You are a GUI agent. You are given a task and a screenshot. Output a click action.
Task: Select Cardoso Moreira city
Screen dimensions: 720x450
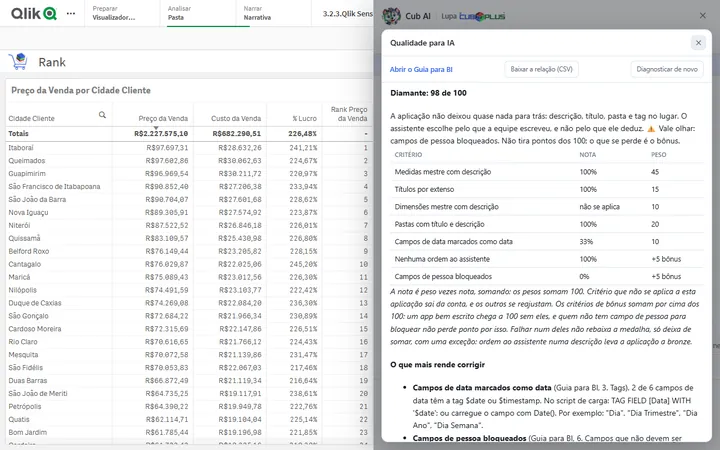click(35, 329)
